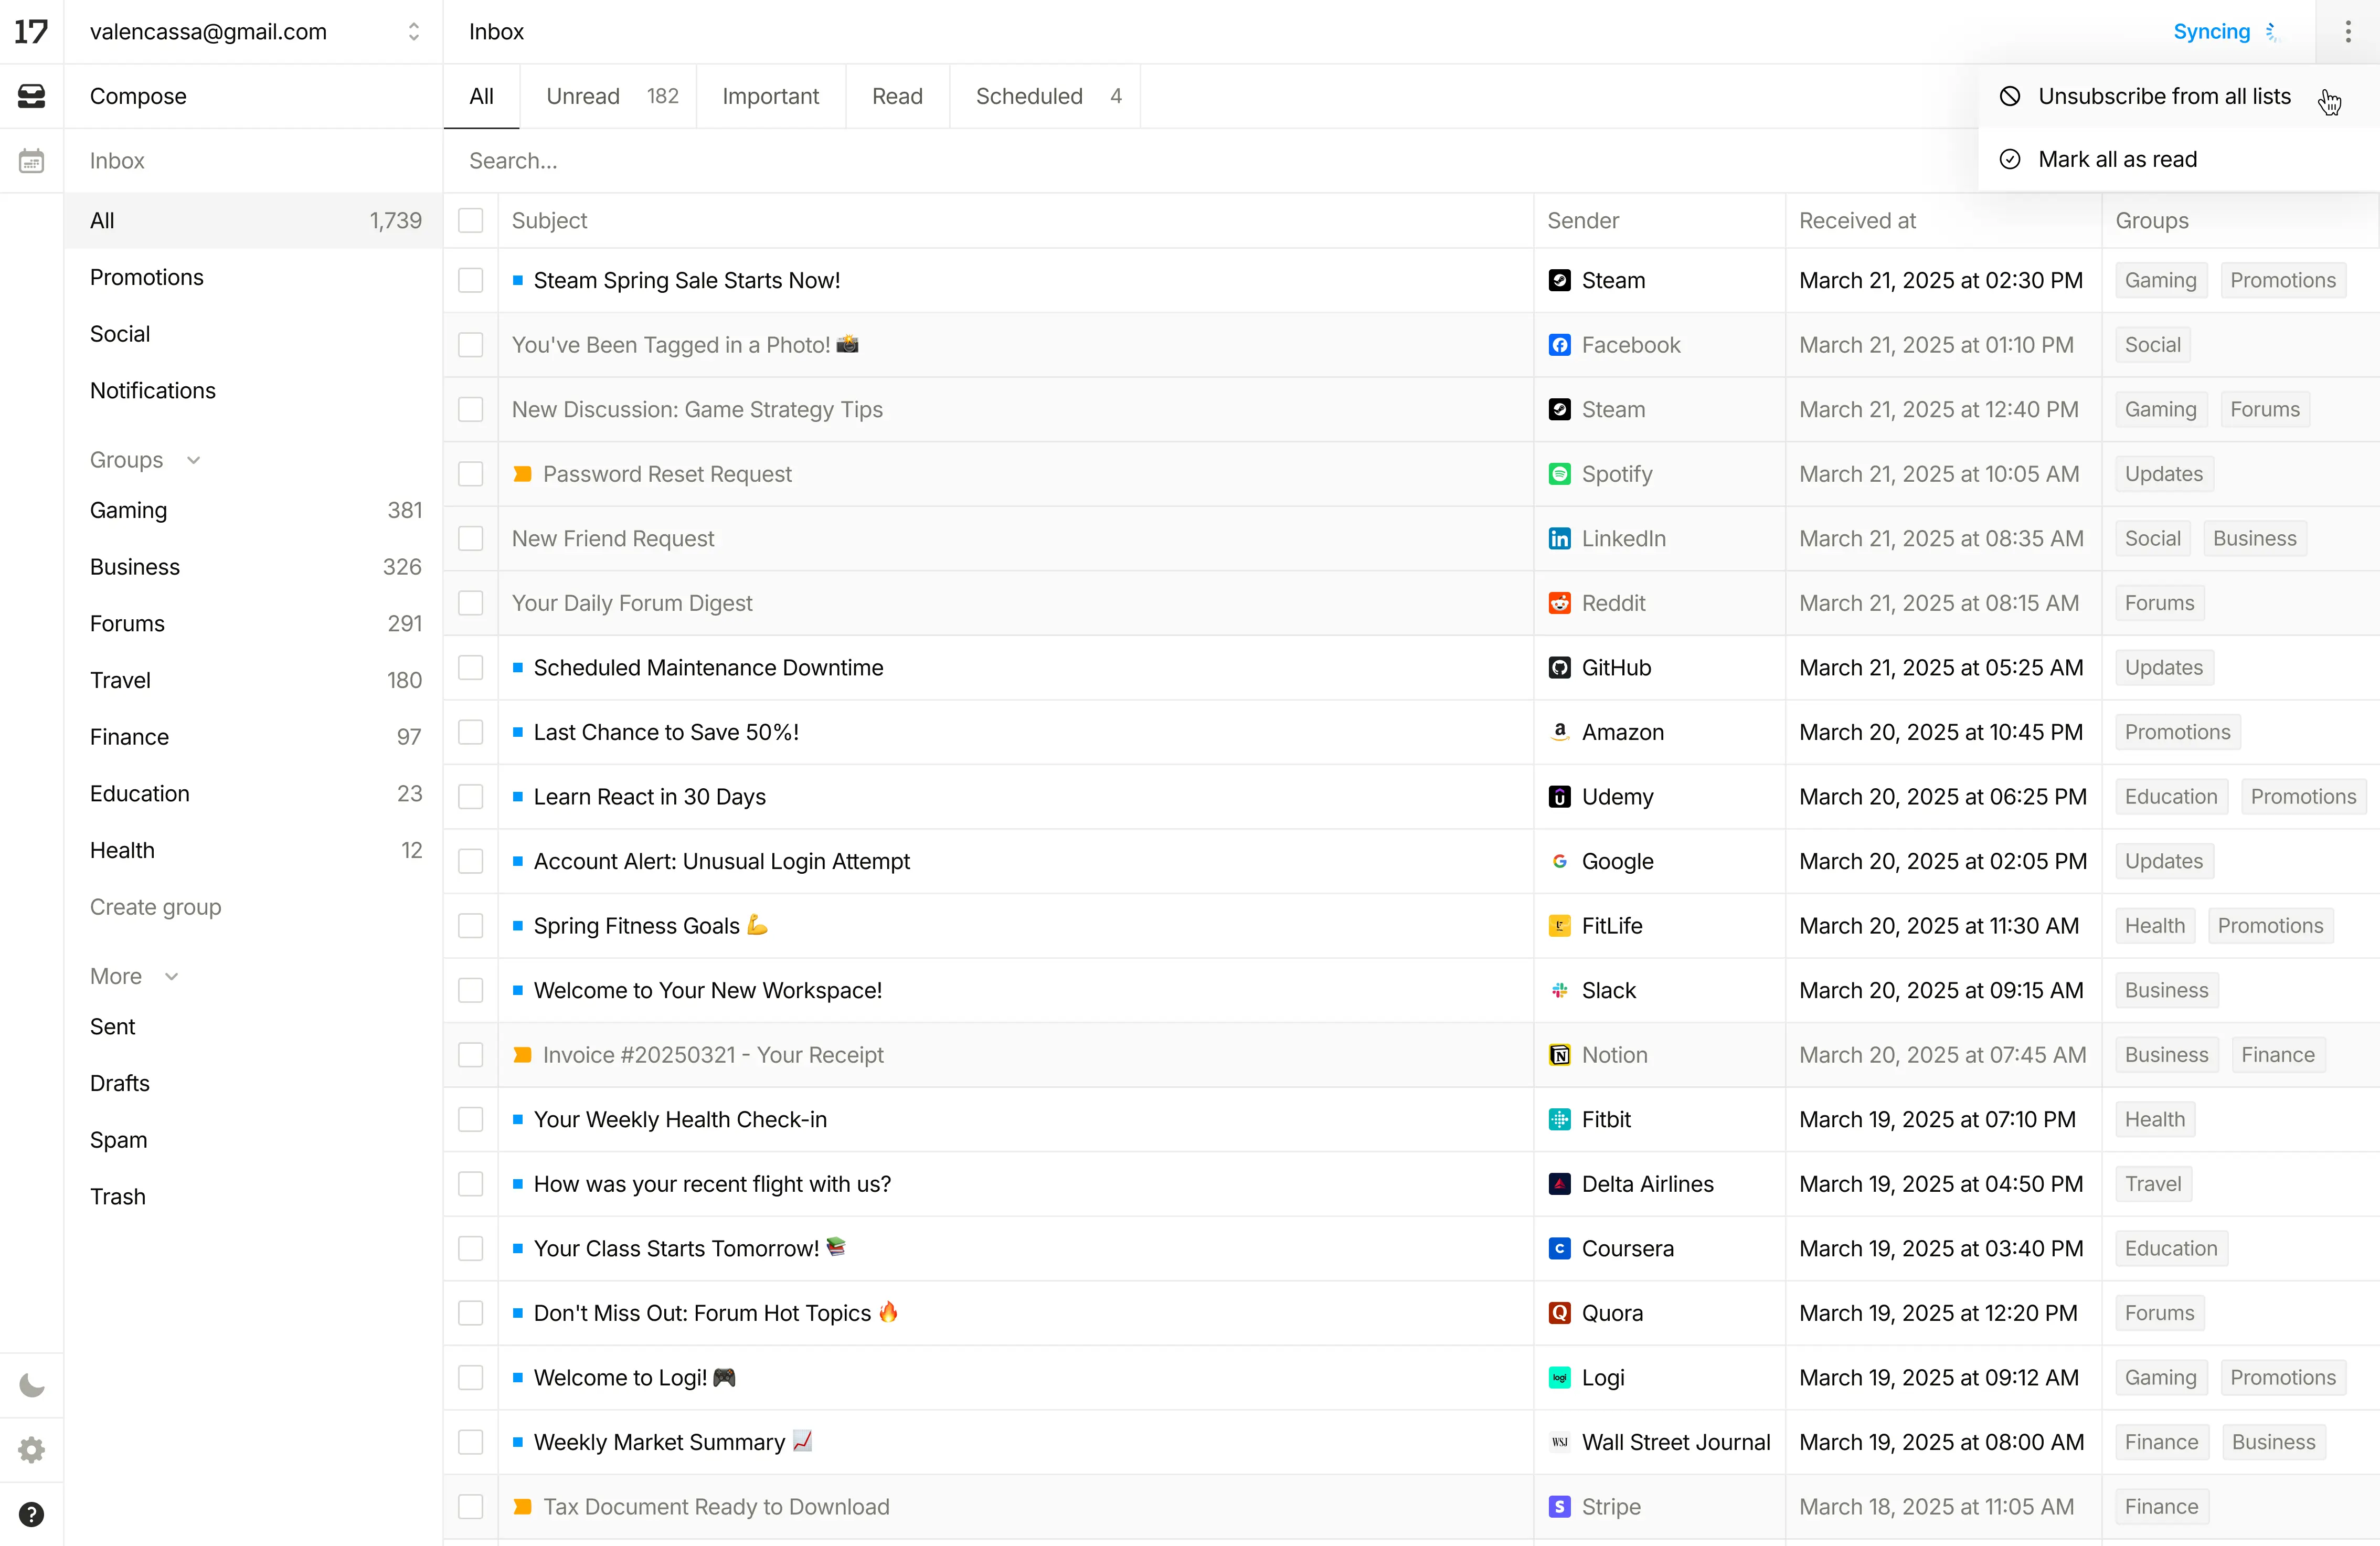Open the account switcher valencassa@gmail.com
This screenshot has width=2380, height=1546.
click(254, 32)
